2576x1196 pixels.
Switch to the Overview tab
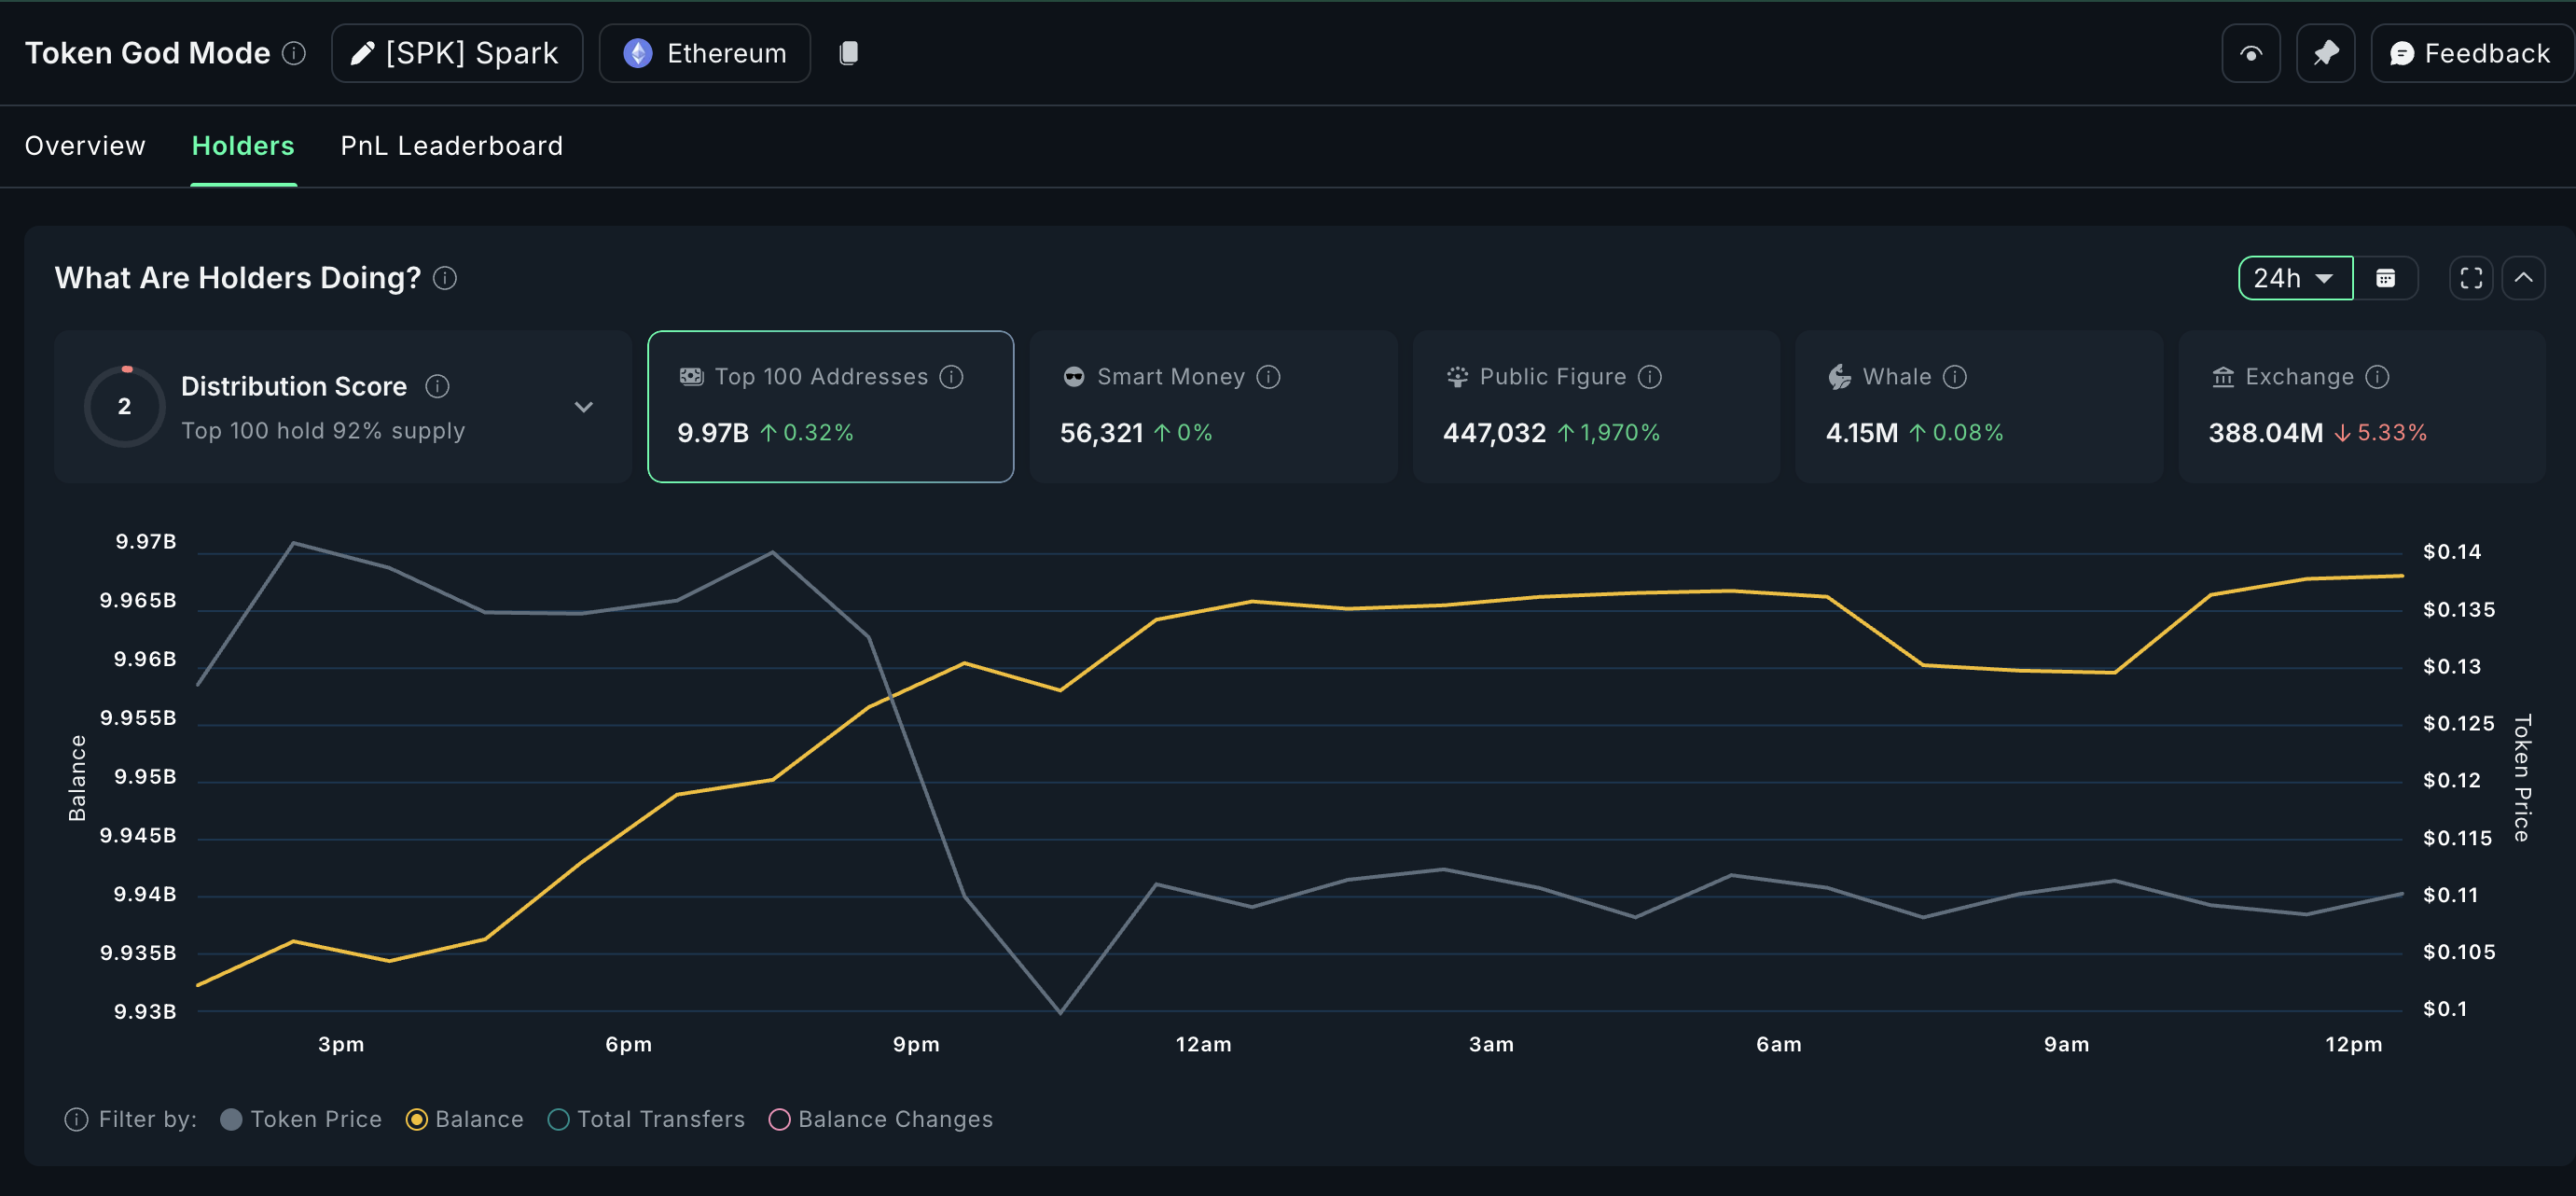tap(85, 146)
